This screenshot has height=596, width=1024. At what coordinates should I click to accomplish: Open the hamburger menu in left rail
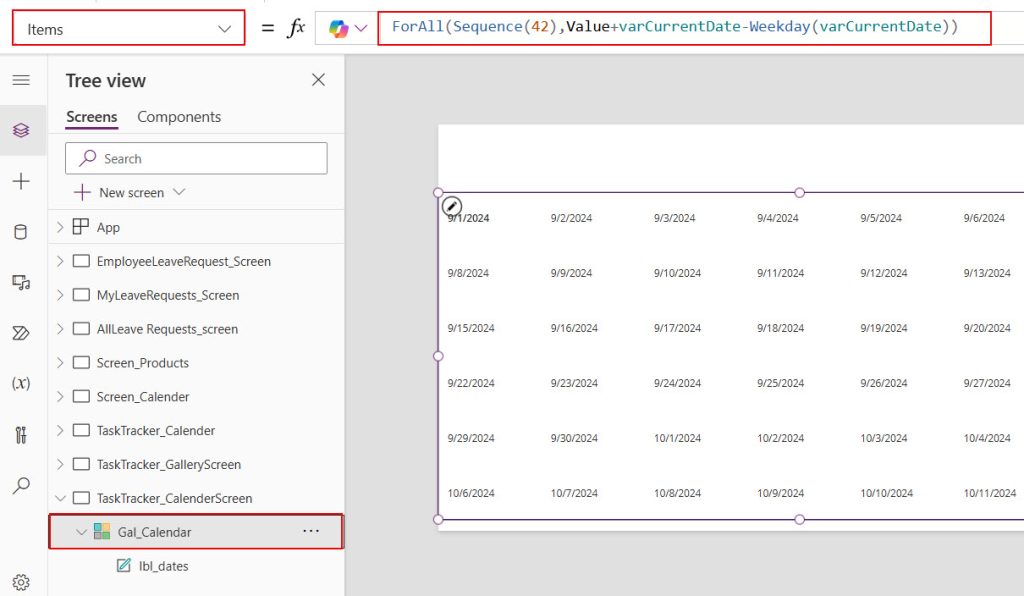[x=21, y=80]
